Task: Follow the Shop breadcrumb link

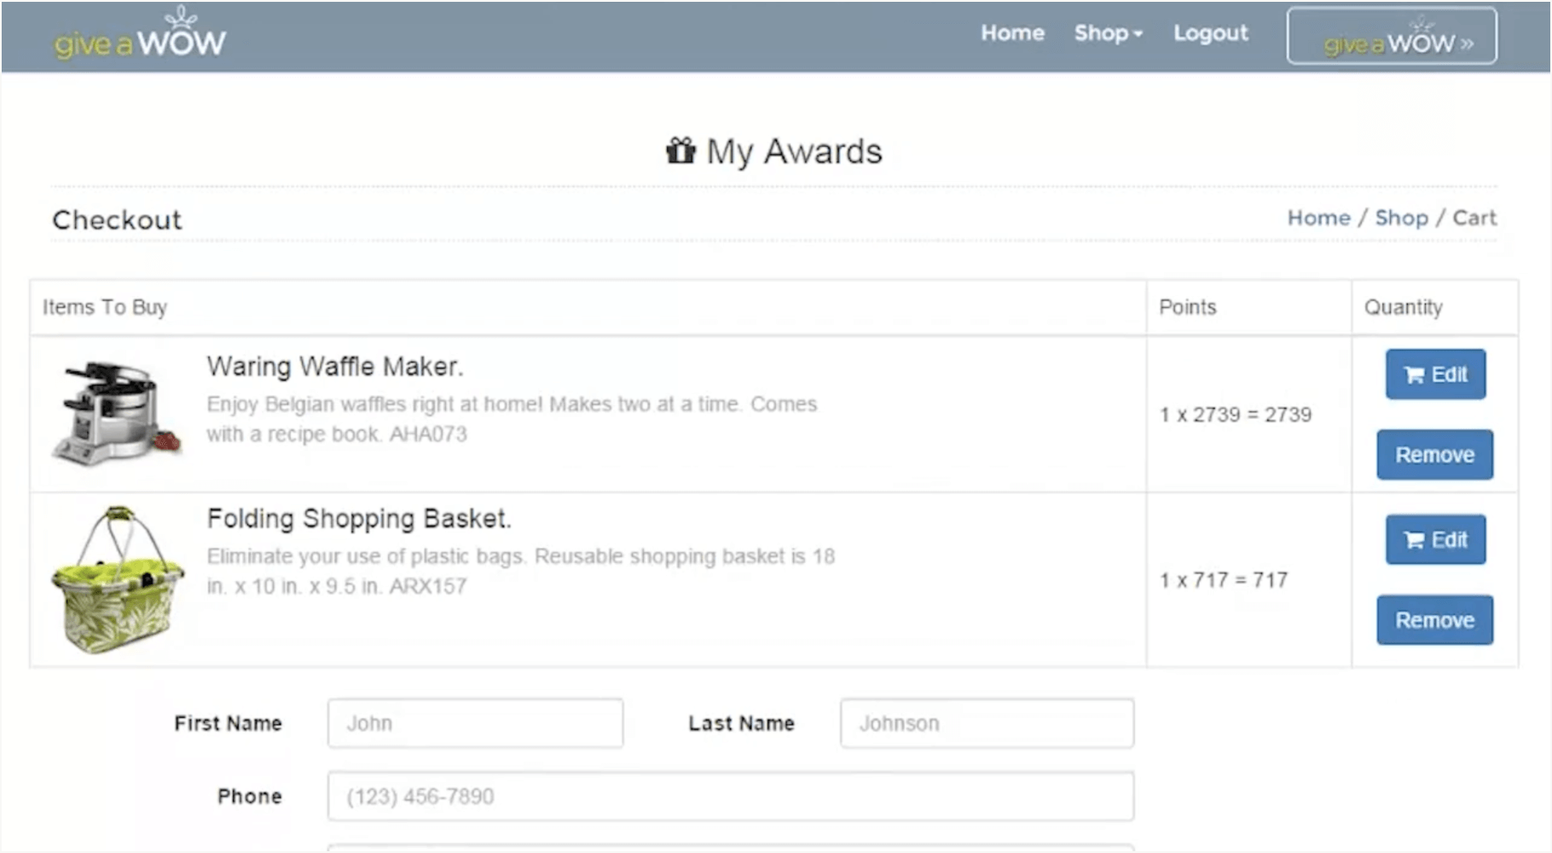Action: pyautogui.click(x=1401, y=218)
